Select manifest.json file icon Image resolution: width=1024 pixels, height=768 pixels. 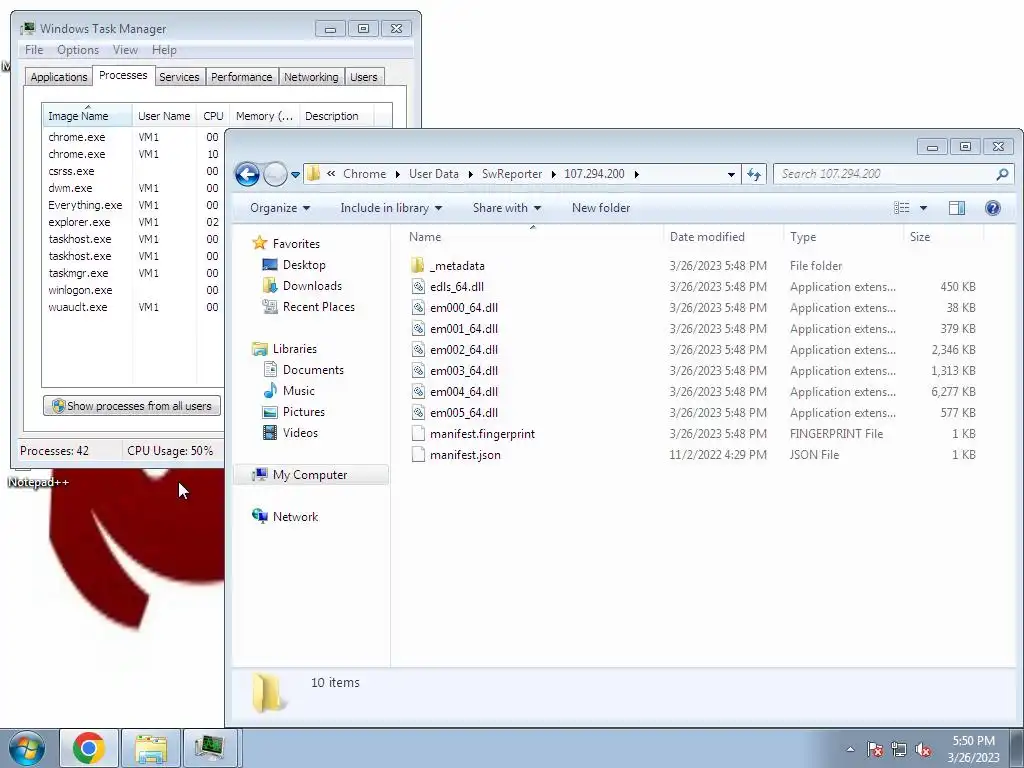(x=418, y=455)
